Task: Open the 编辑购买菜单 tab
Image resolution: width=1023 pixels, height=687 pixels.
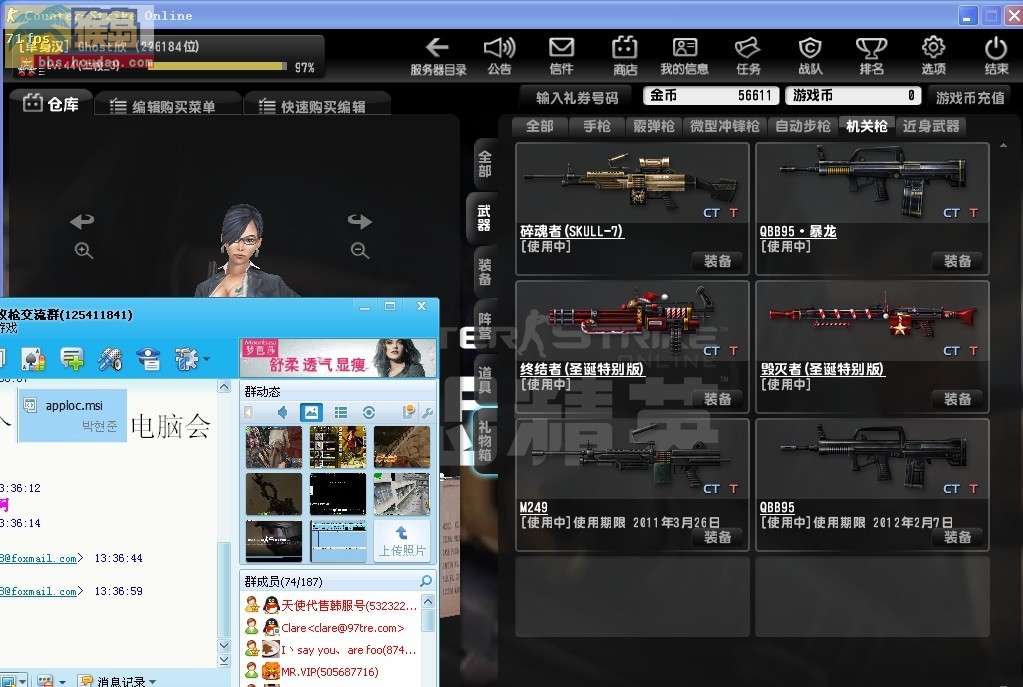Action: coord(166,106)
